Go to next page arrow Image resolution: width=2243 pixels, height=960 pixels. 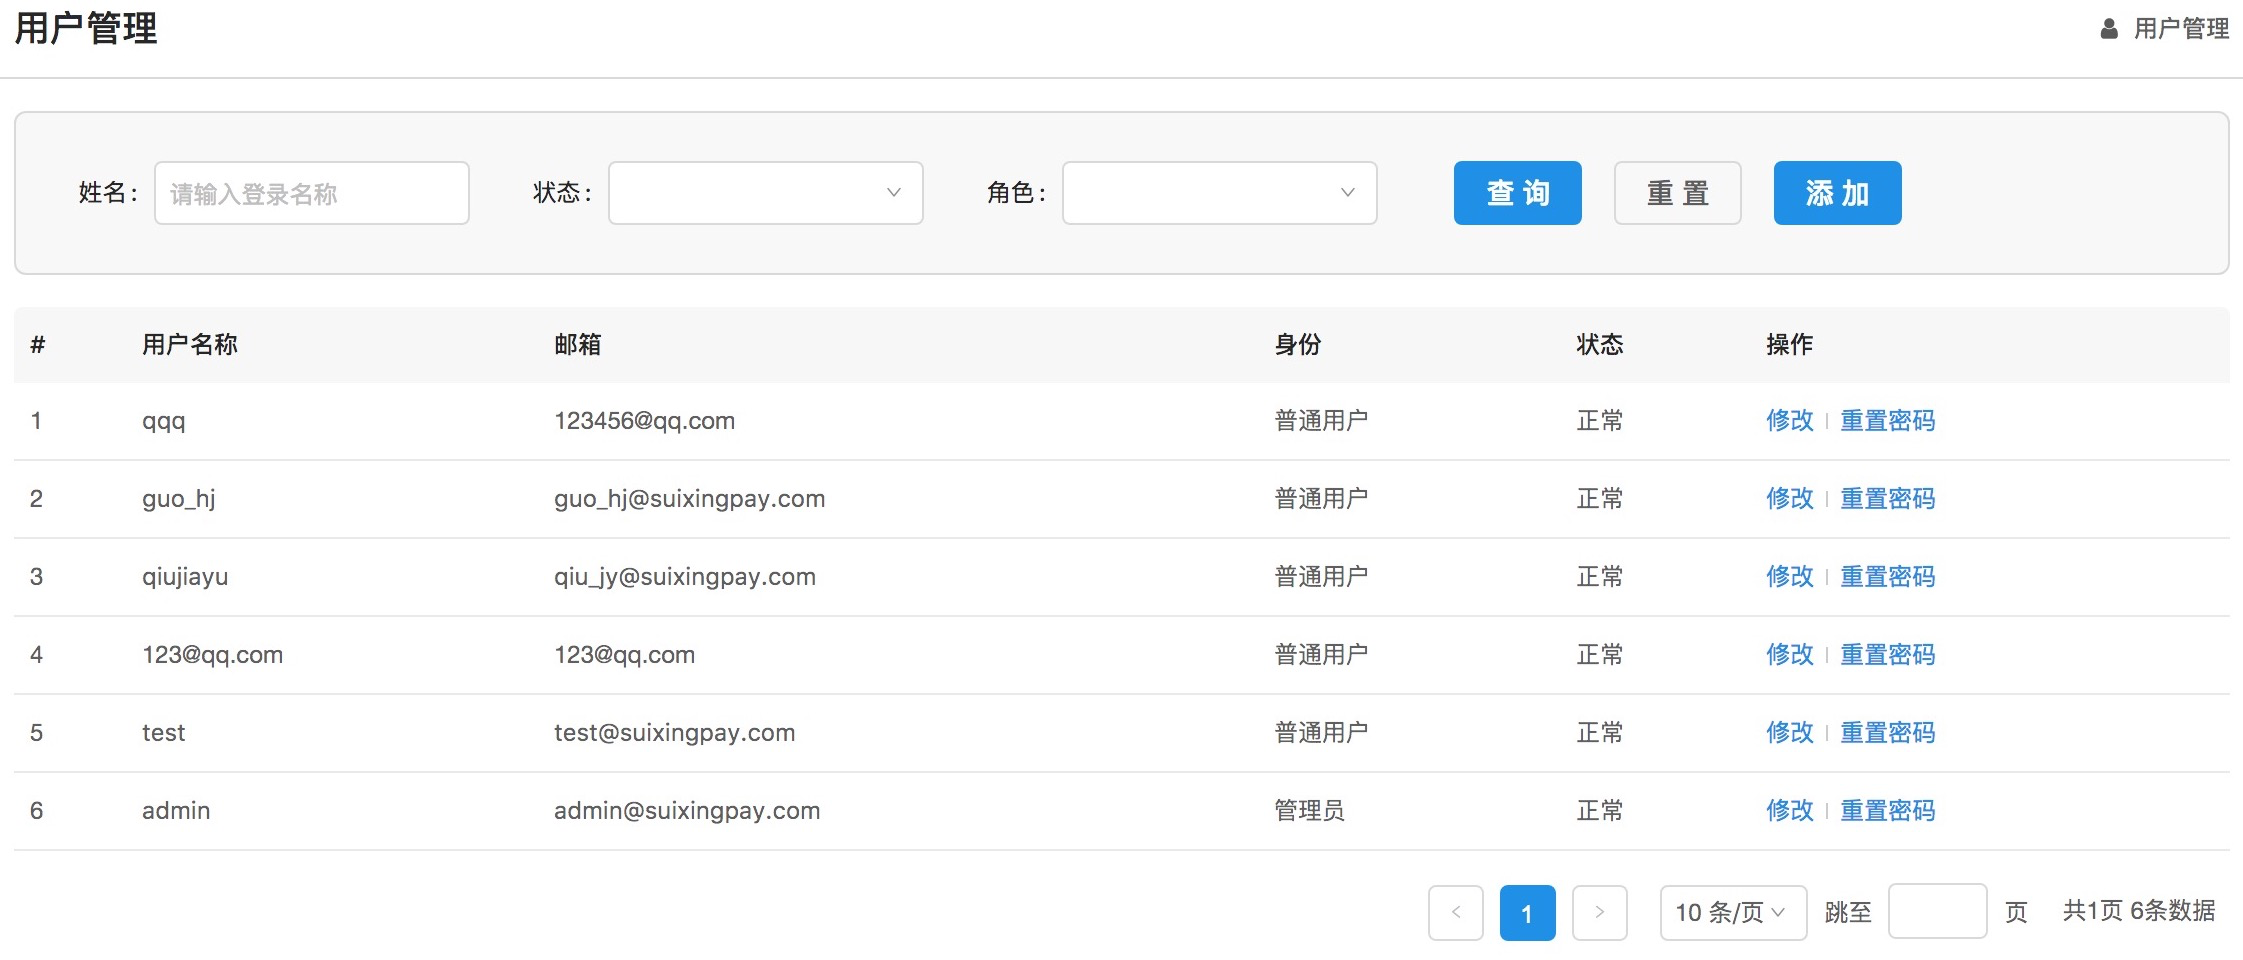(x=1600, y=913)
